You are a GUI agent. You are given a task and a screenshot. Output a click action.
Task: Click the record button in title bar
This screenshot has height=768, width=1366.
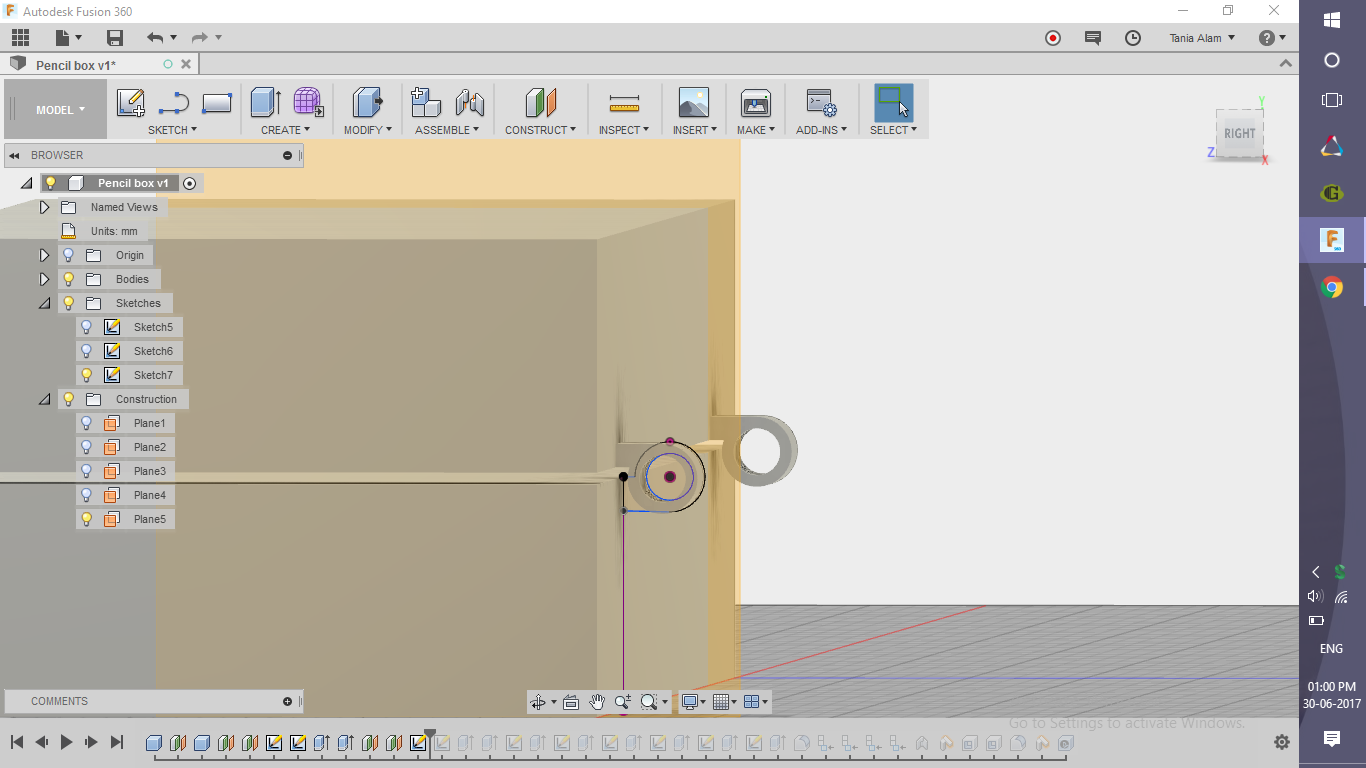1052,38
